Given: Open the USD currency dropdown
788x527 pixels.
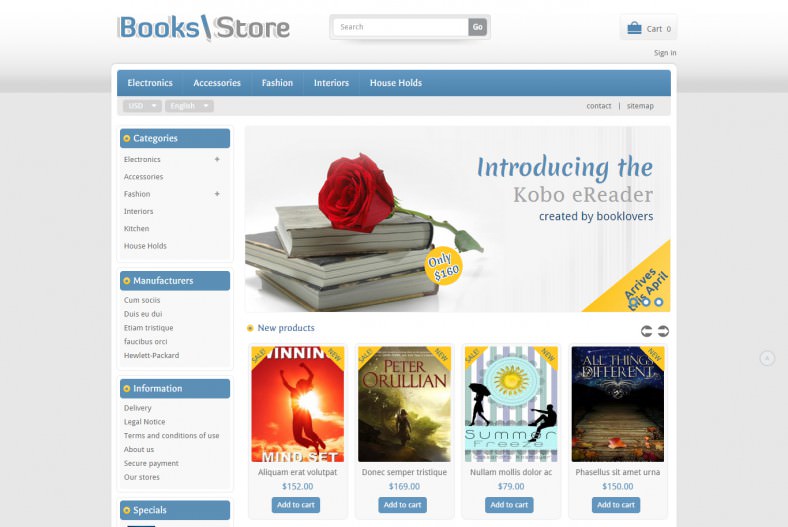Looking at the screenshot, I should click(x=142, y=106).
